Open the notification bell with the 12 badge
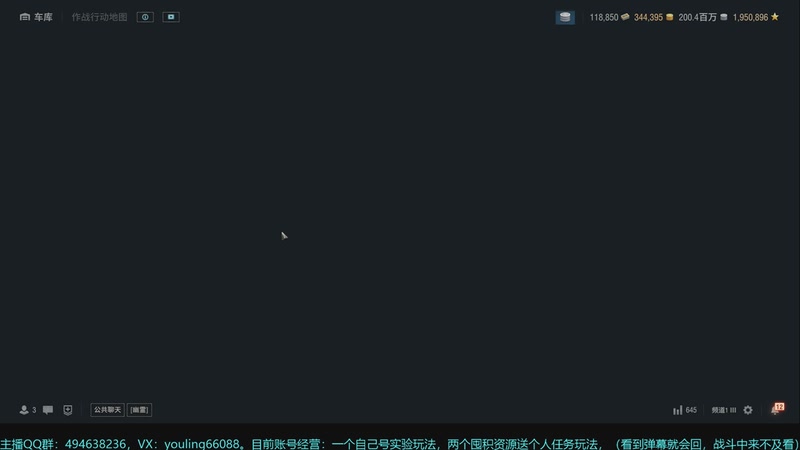The width and height of the screenshot is (800, 450). point(777,409)
